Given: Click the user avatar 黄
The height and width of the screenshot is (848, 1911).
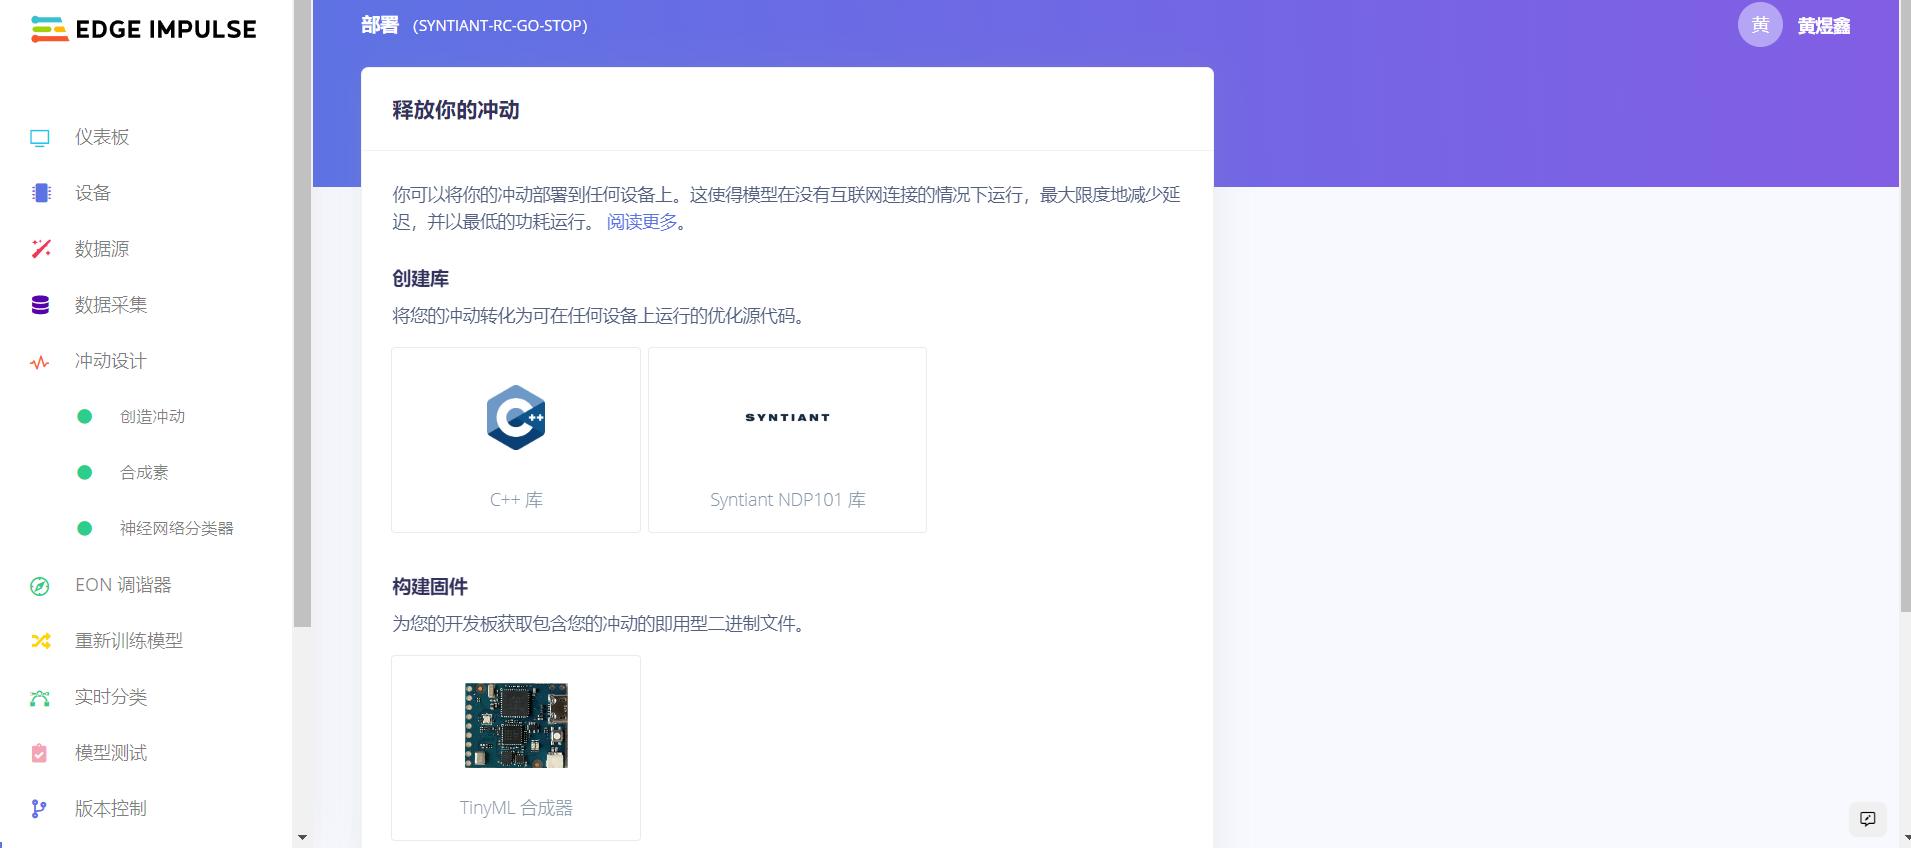Looking at the screenshot, I should pos(1760,25).
